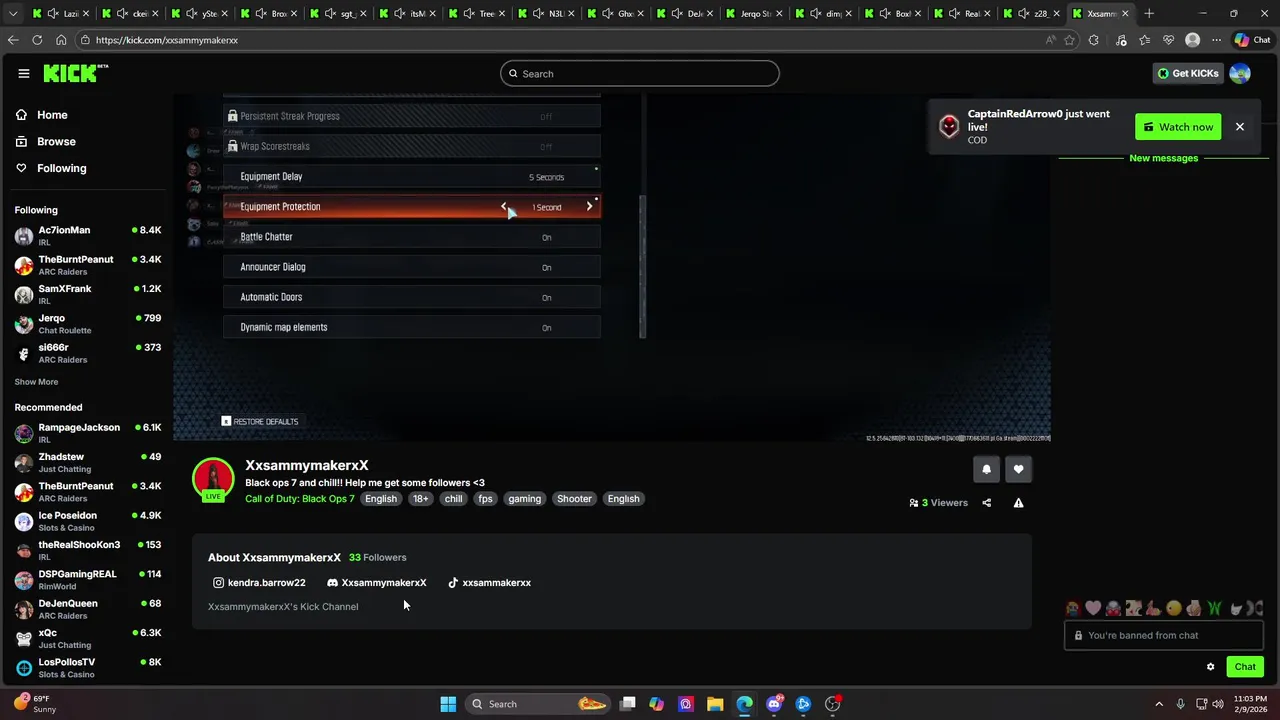Screen dimensions: 1280x720
Task: Watch CaptainRedArrow0 now
Action: [x=1178, y=127]
